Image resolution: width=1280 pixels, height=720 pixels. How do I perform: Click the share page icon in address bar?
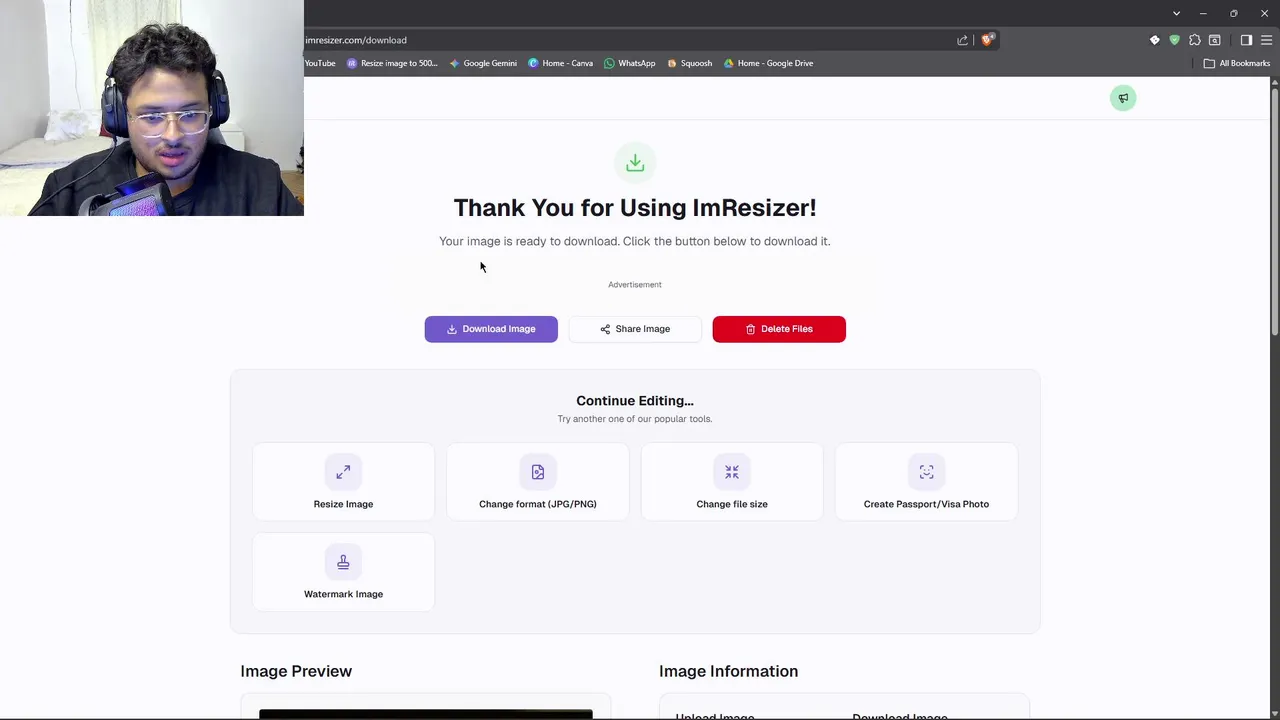[962, 40]
